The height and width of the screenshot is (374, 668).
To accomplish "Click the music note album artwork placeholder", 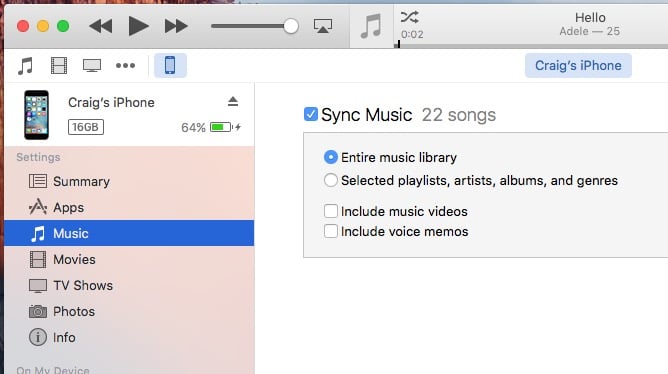I will click(371, 26).
